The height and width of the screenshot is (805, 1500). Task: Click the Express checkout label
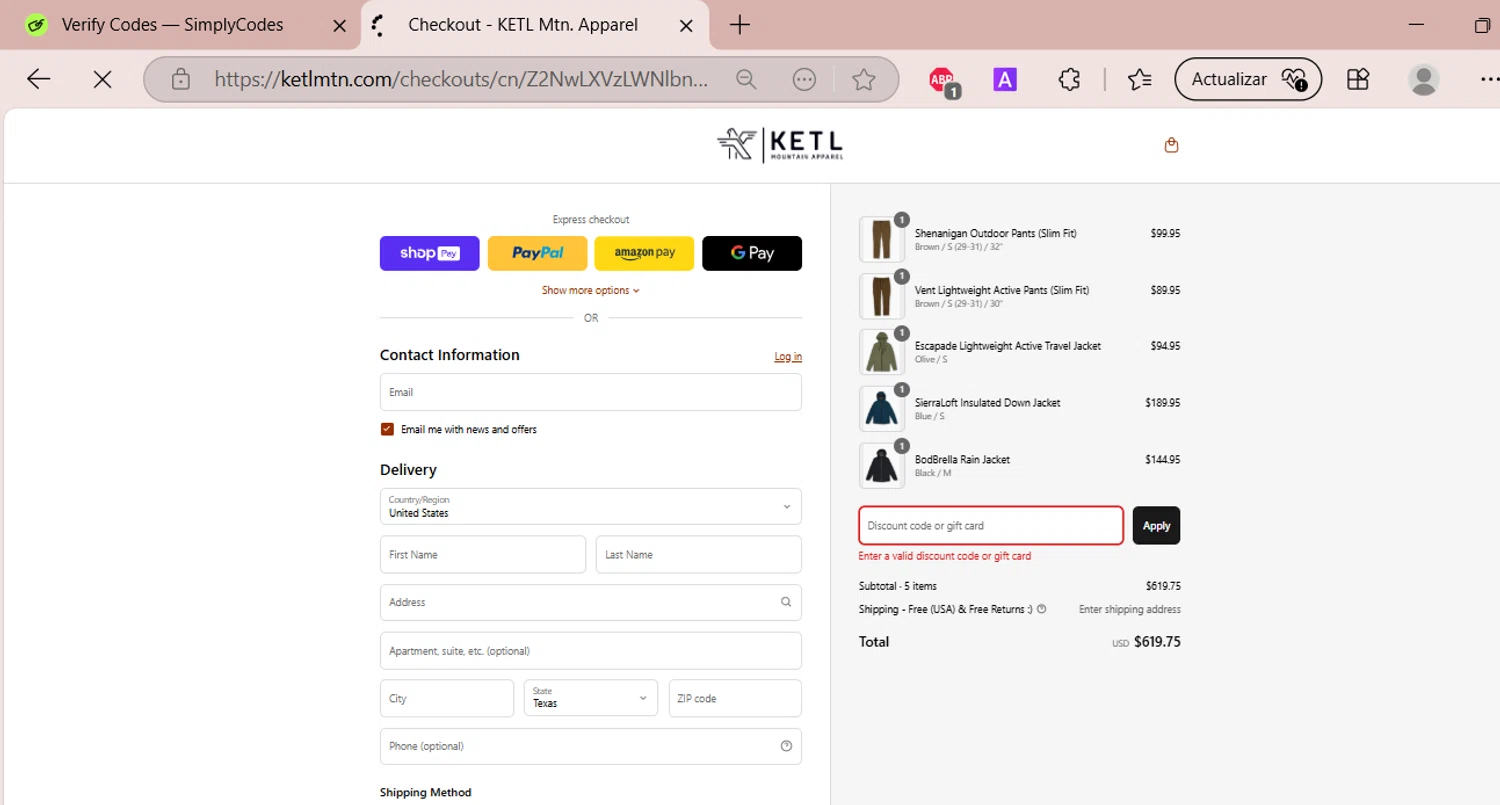[x=591, y=220]
